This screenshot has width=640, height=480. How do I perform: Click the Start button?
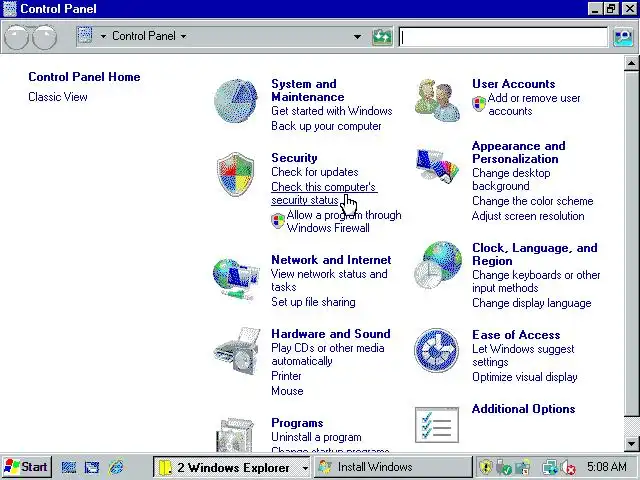pos(27,467)
